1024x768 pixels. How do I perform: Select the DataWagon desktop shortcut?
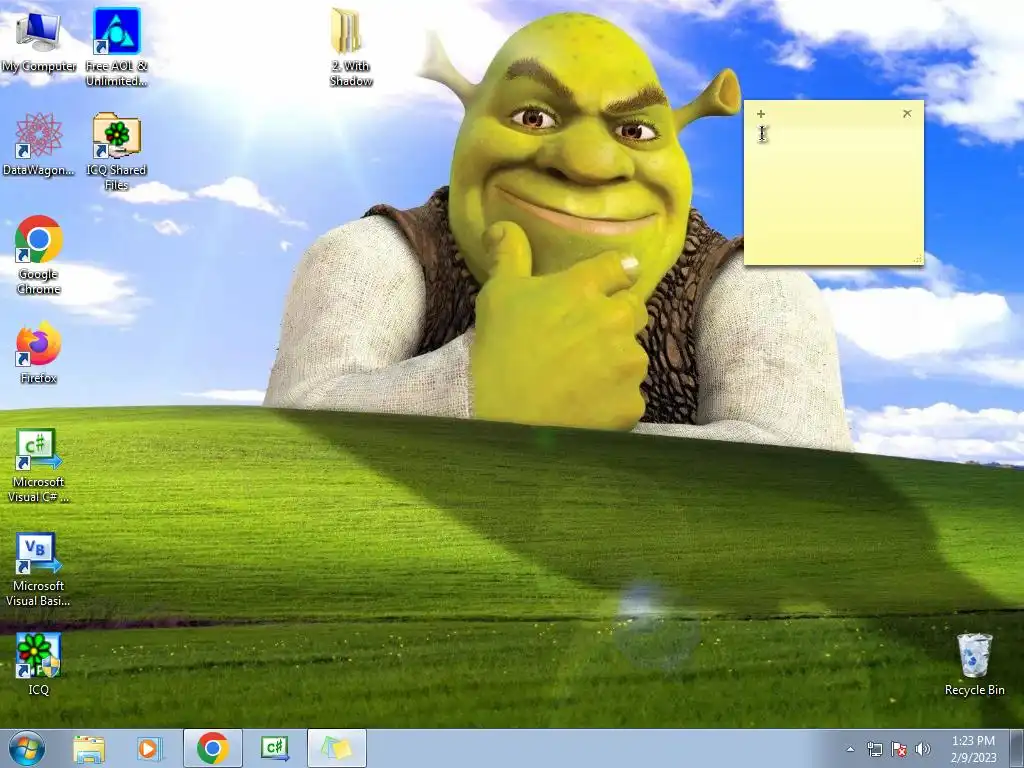pyautogui.click(x=39, y=144)
